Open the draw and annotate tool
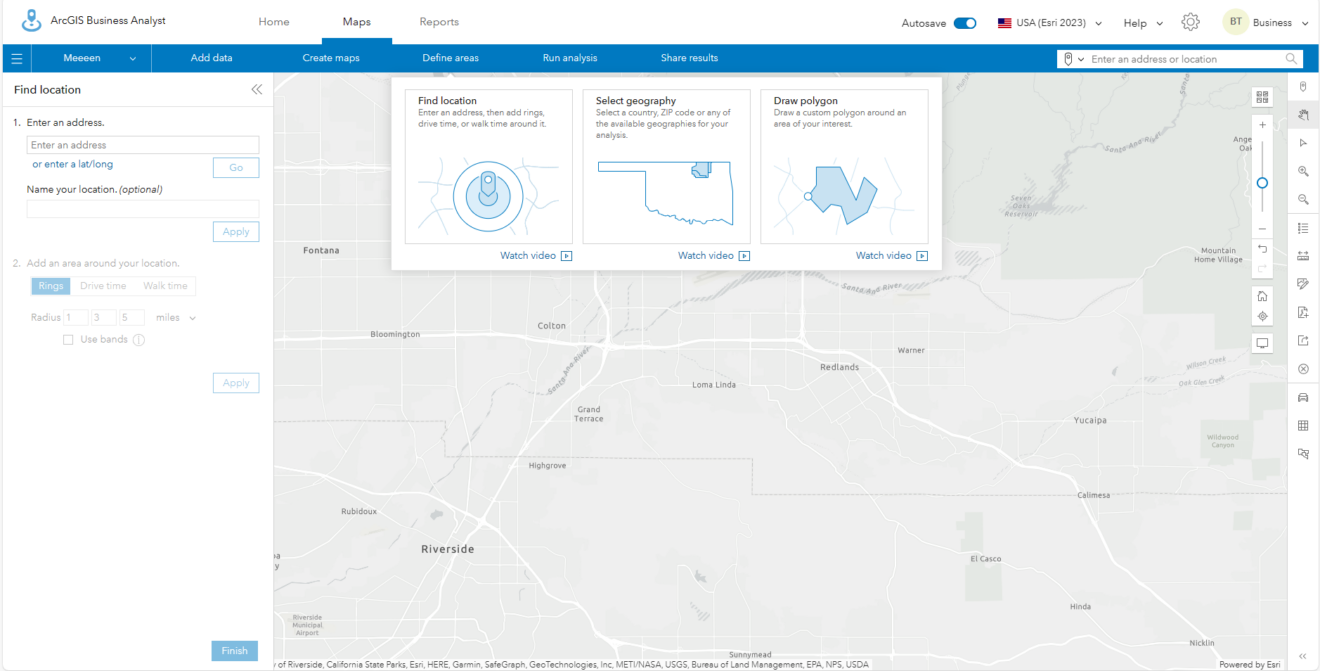This screenshot has width=1320, height=671. pyautogui.click(x=1303, y=284)
